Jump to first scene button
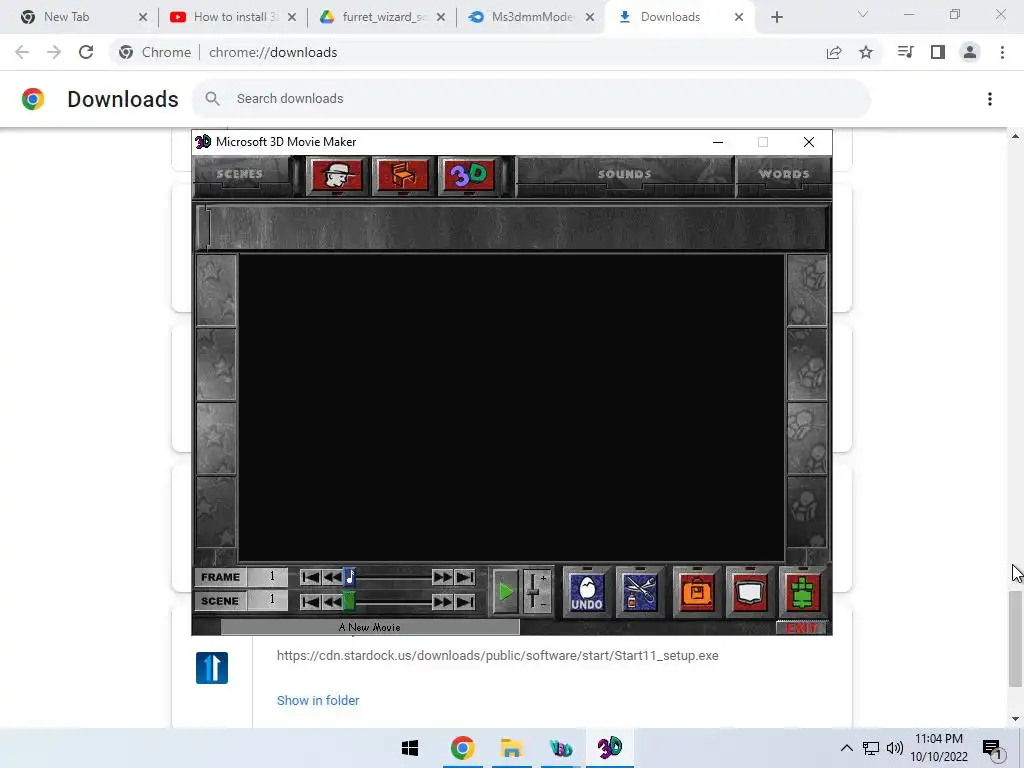Image resolution: width=1024 pixels, height=768 pixels. [310, 601]
